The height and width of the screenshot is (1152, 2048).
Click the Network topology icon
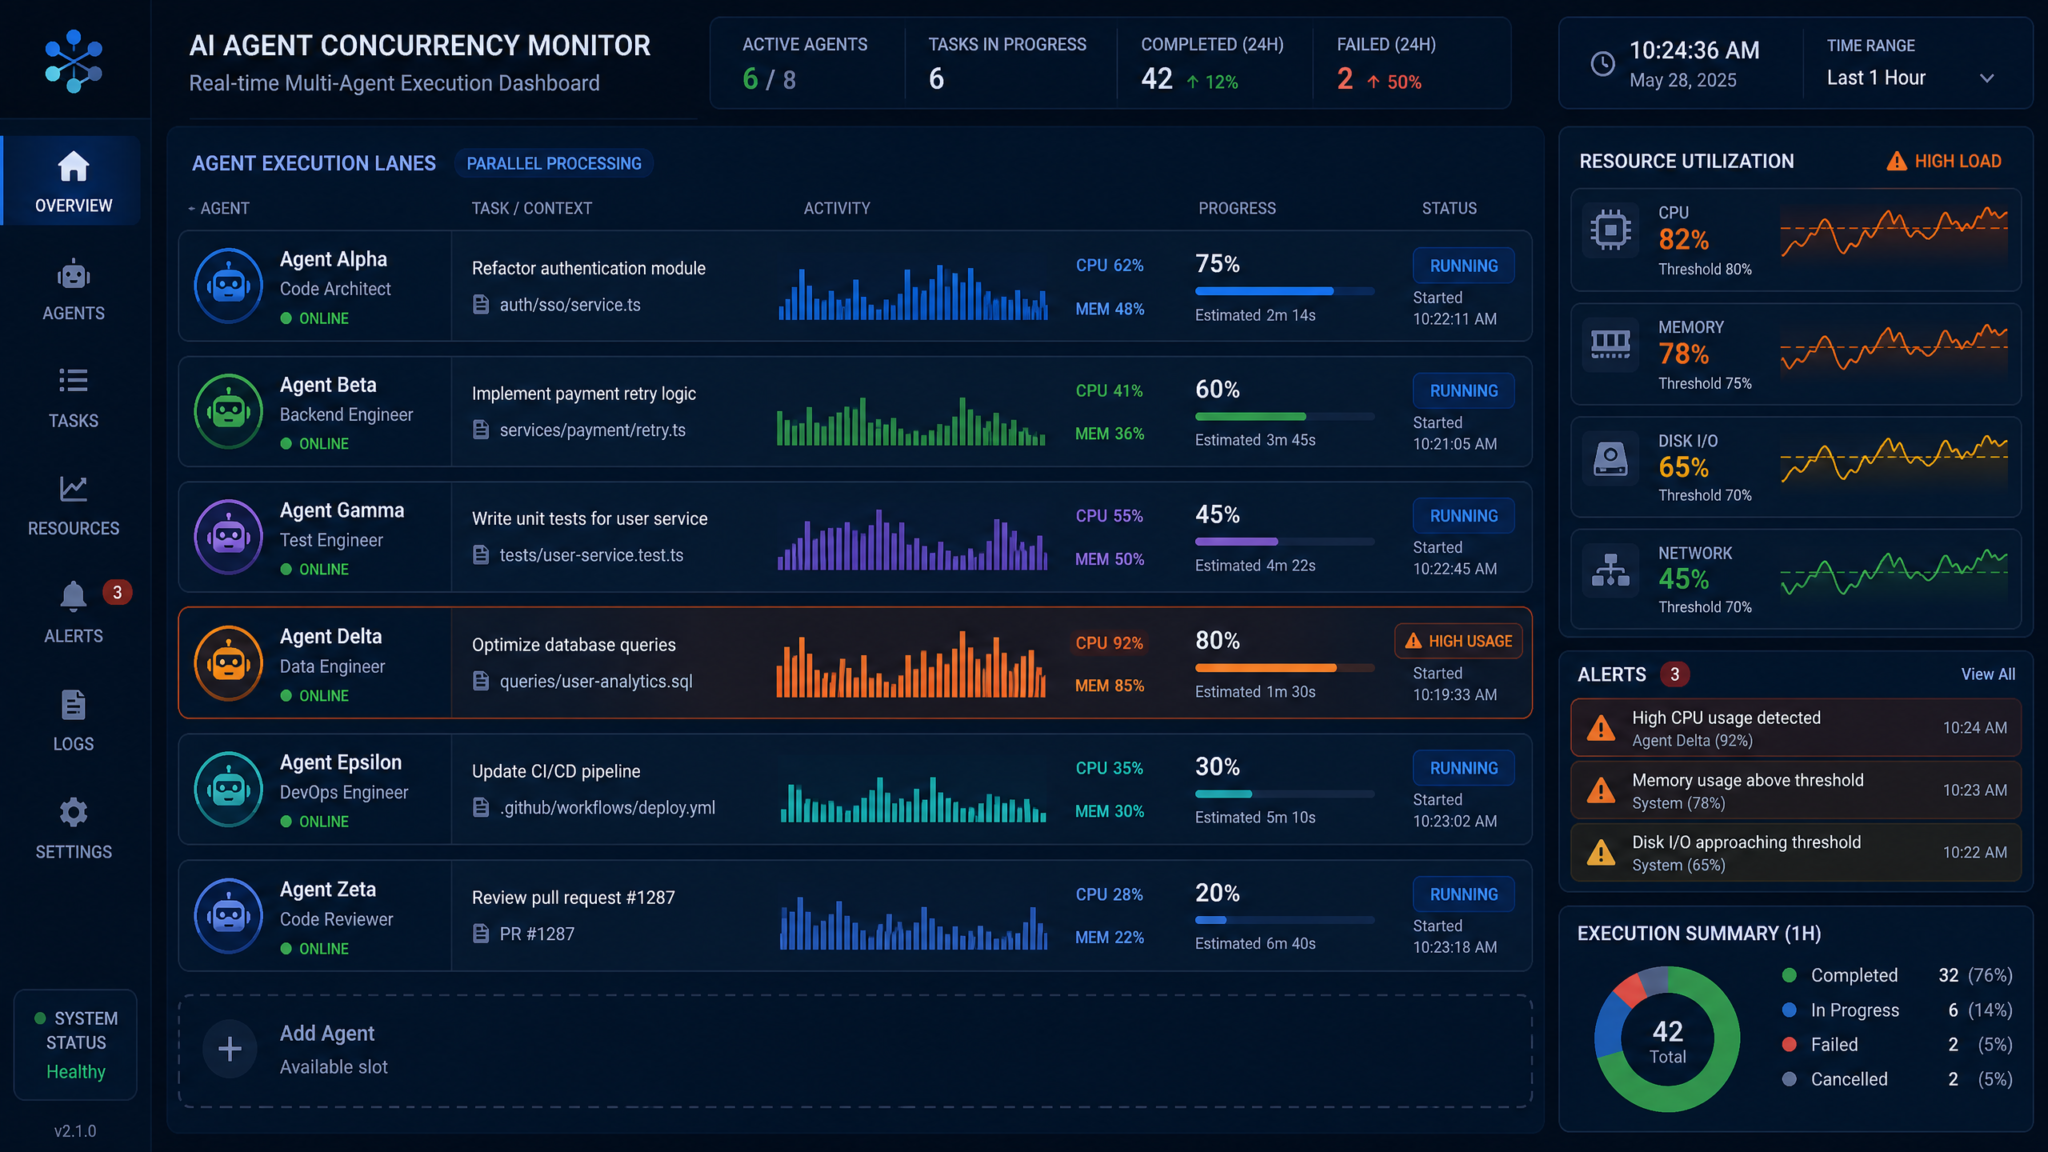pos(1610,570)
